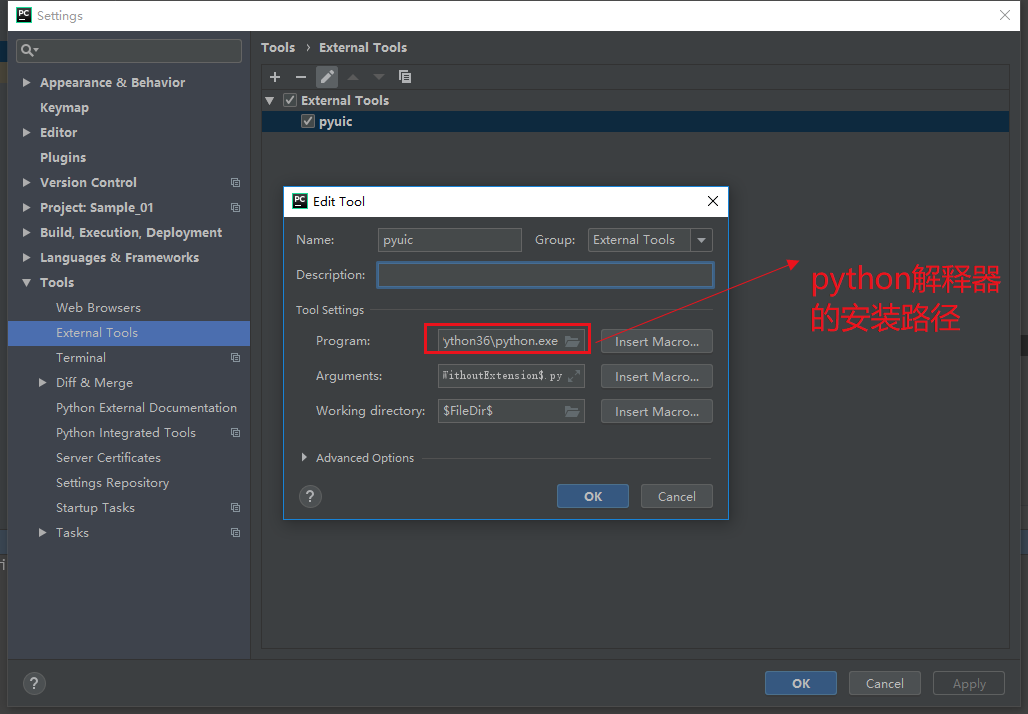
Task: Browse for Working directory folder icon
Action: coord(572,411)
